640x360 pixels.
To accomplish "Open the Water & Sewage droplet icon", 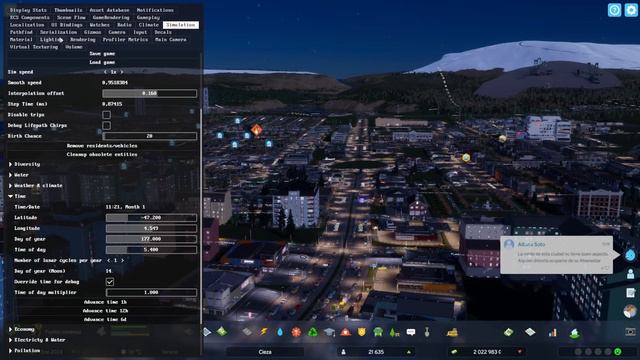I will pos(280,332).
